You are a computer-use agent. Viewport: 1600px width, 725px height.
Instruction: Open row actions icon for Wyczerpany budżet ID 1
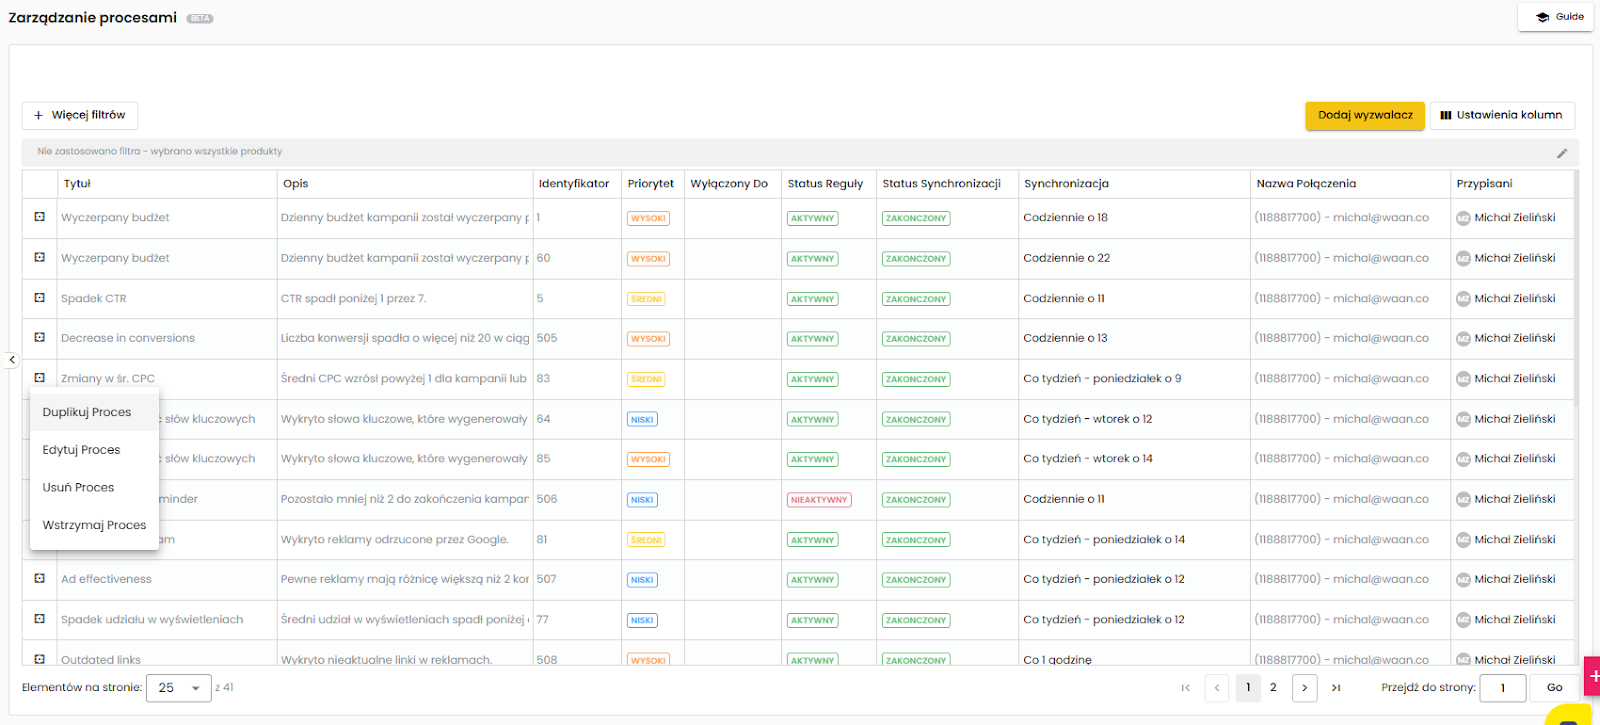coord(40,217)
